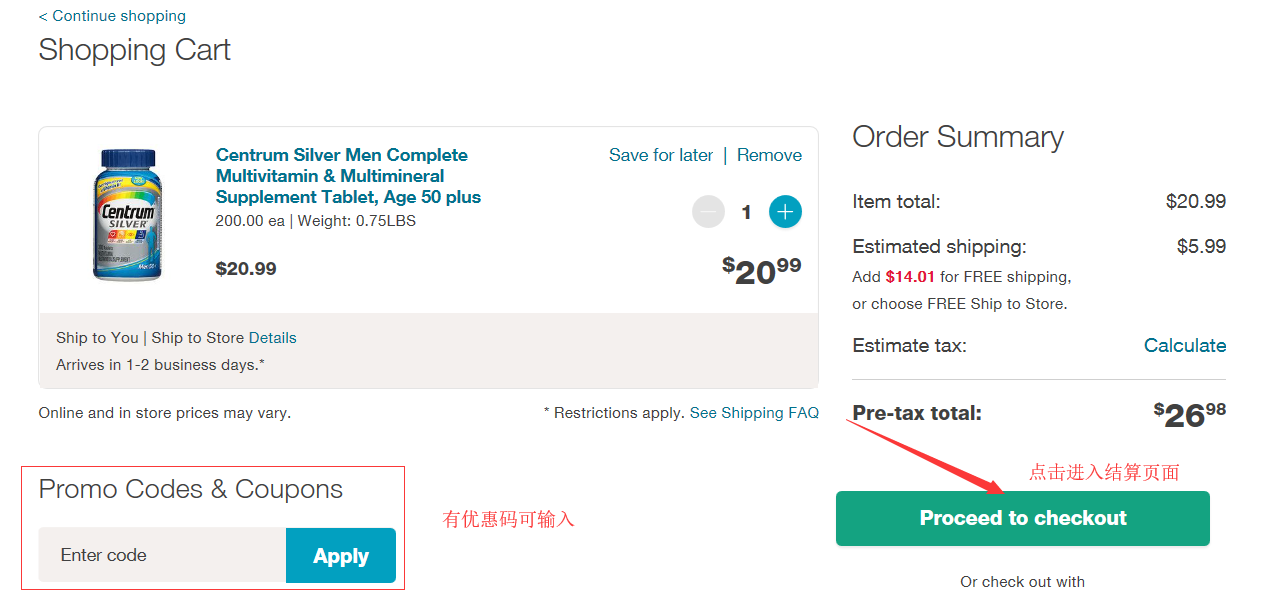Apply the promo code
This screenshot has height=597, width=1288.
(x=341, y=555)
